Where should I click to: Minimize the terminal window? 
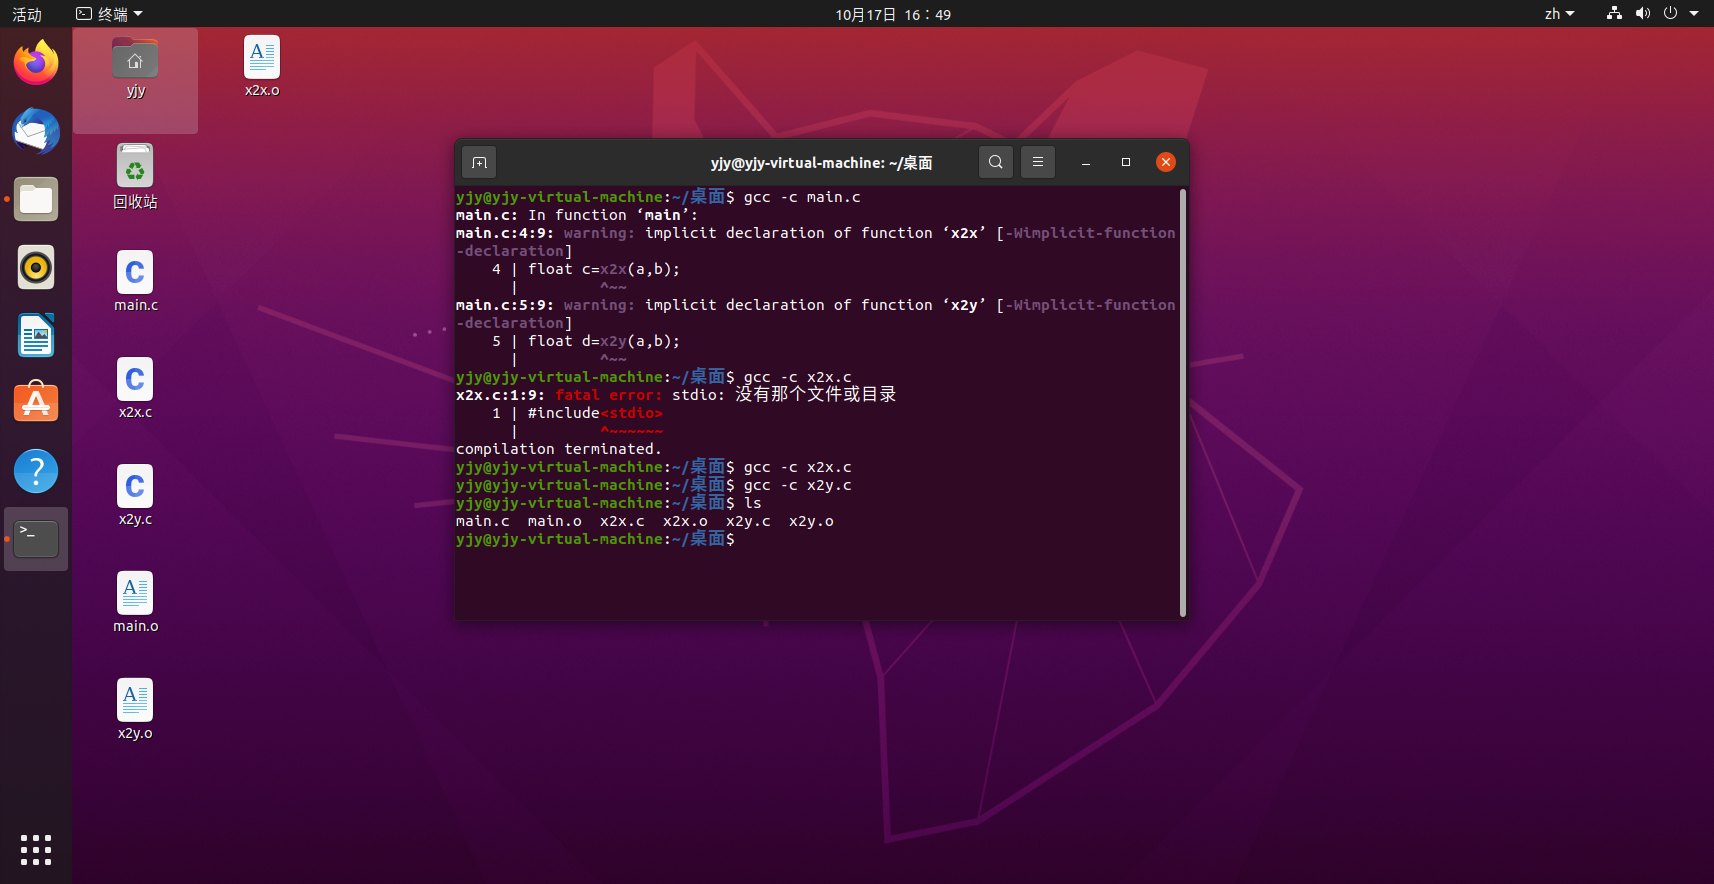point(1086,162)
